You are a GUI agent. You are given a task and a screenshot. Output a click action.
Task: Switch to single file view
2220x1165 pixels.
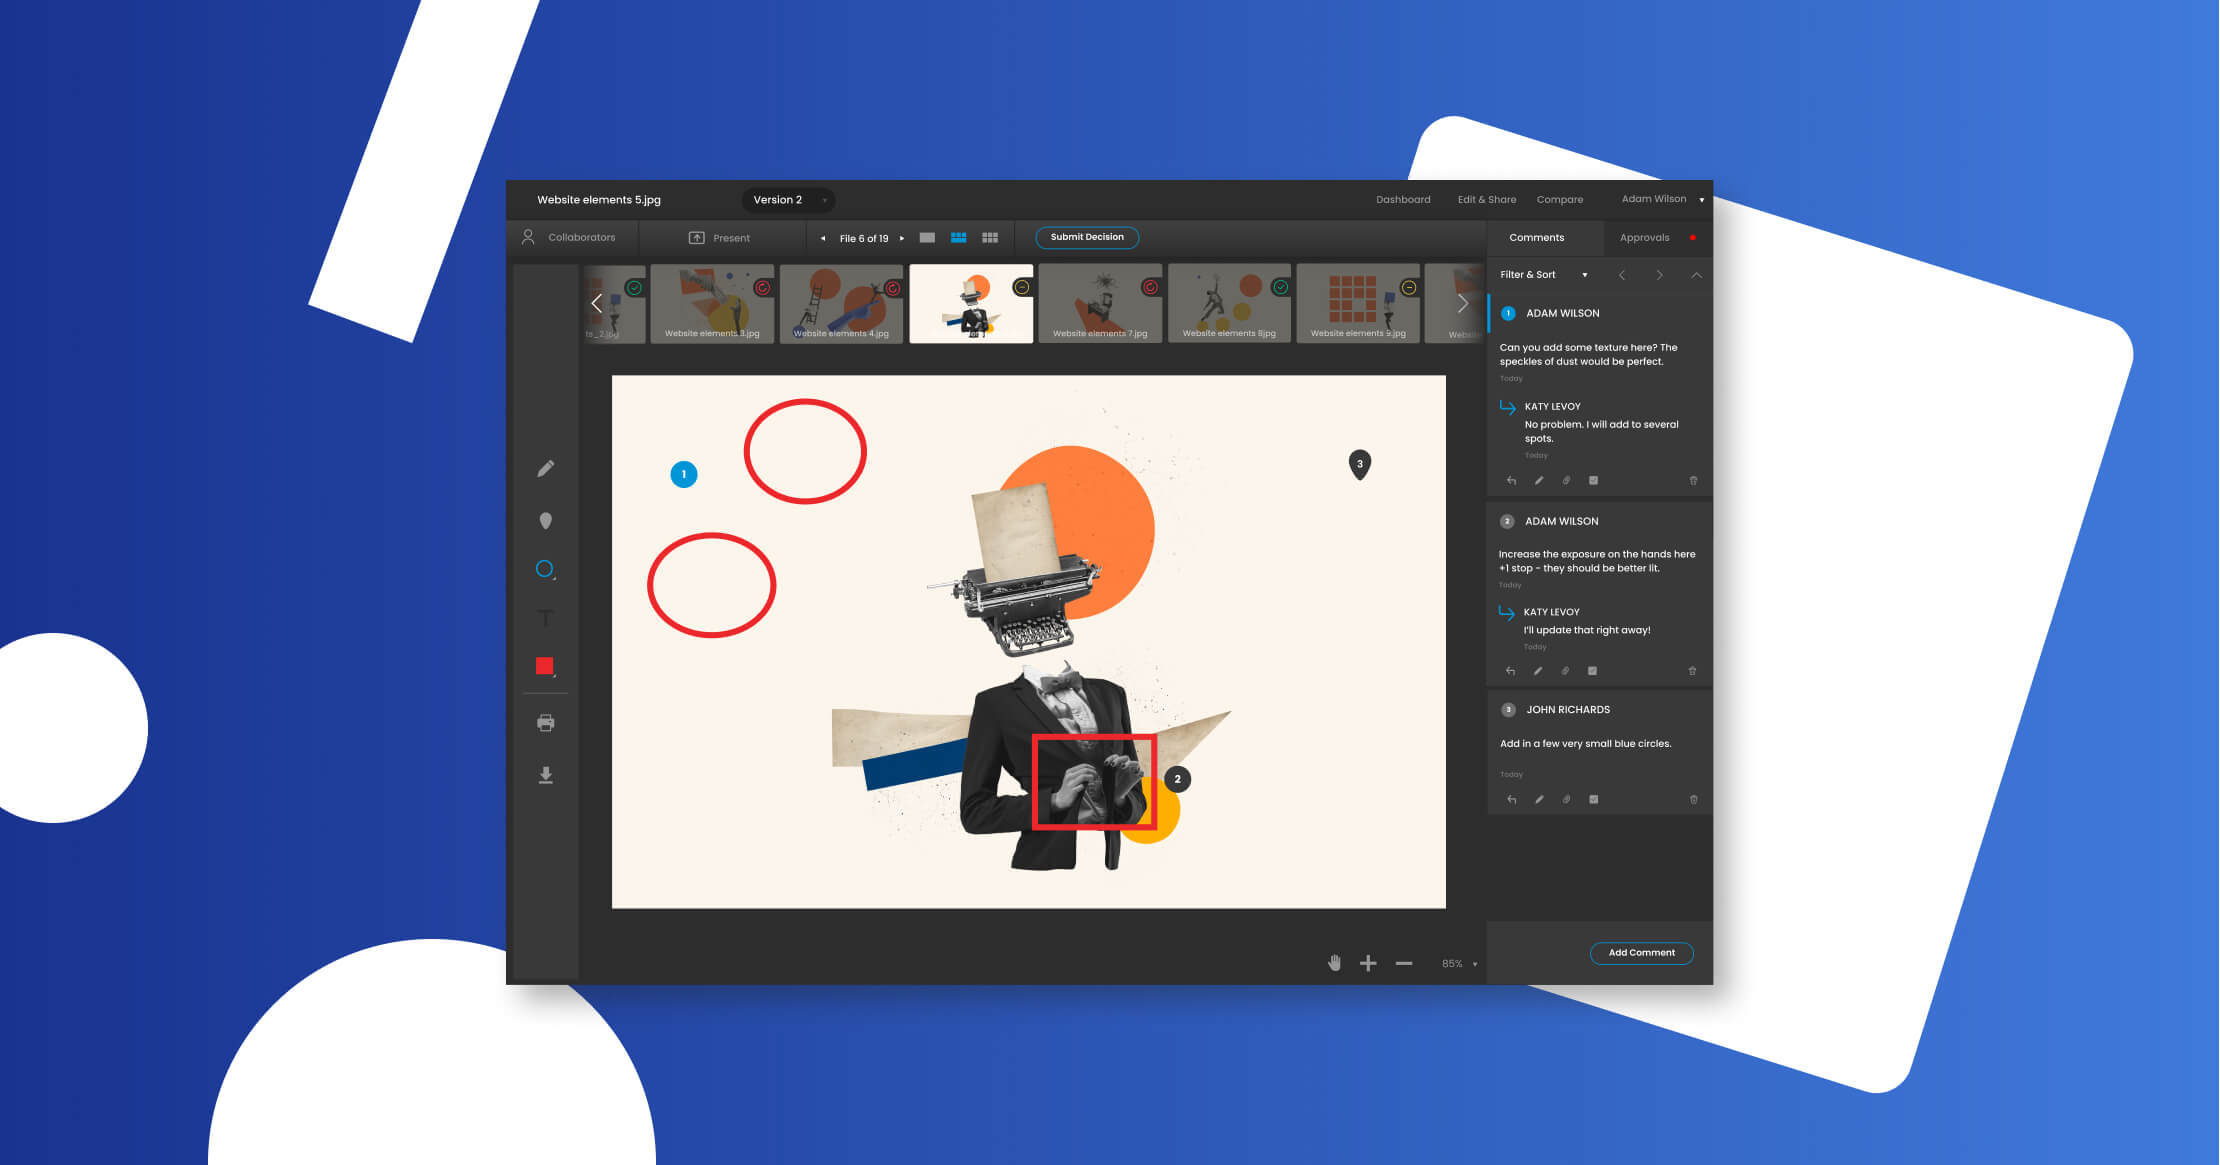click(x=927, y=237)
